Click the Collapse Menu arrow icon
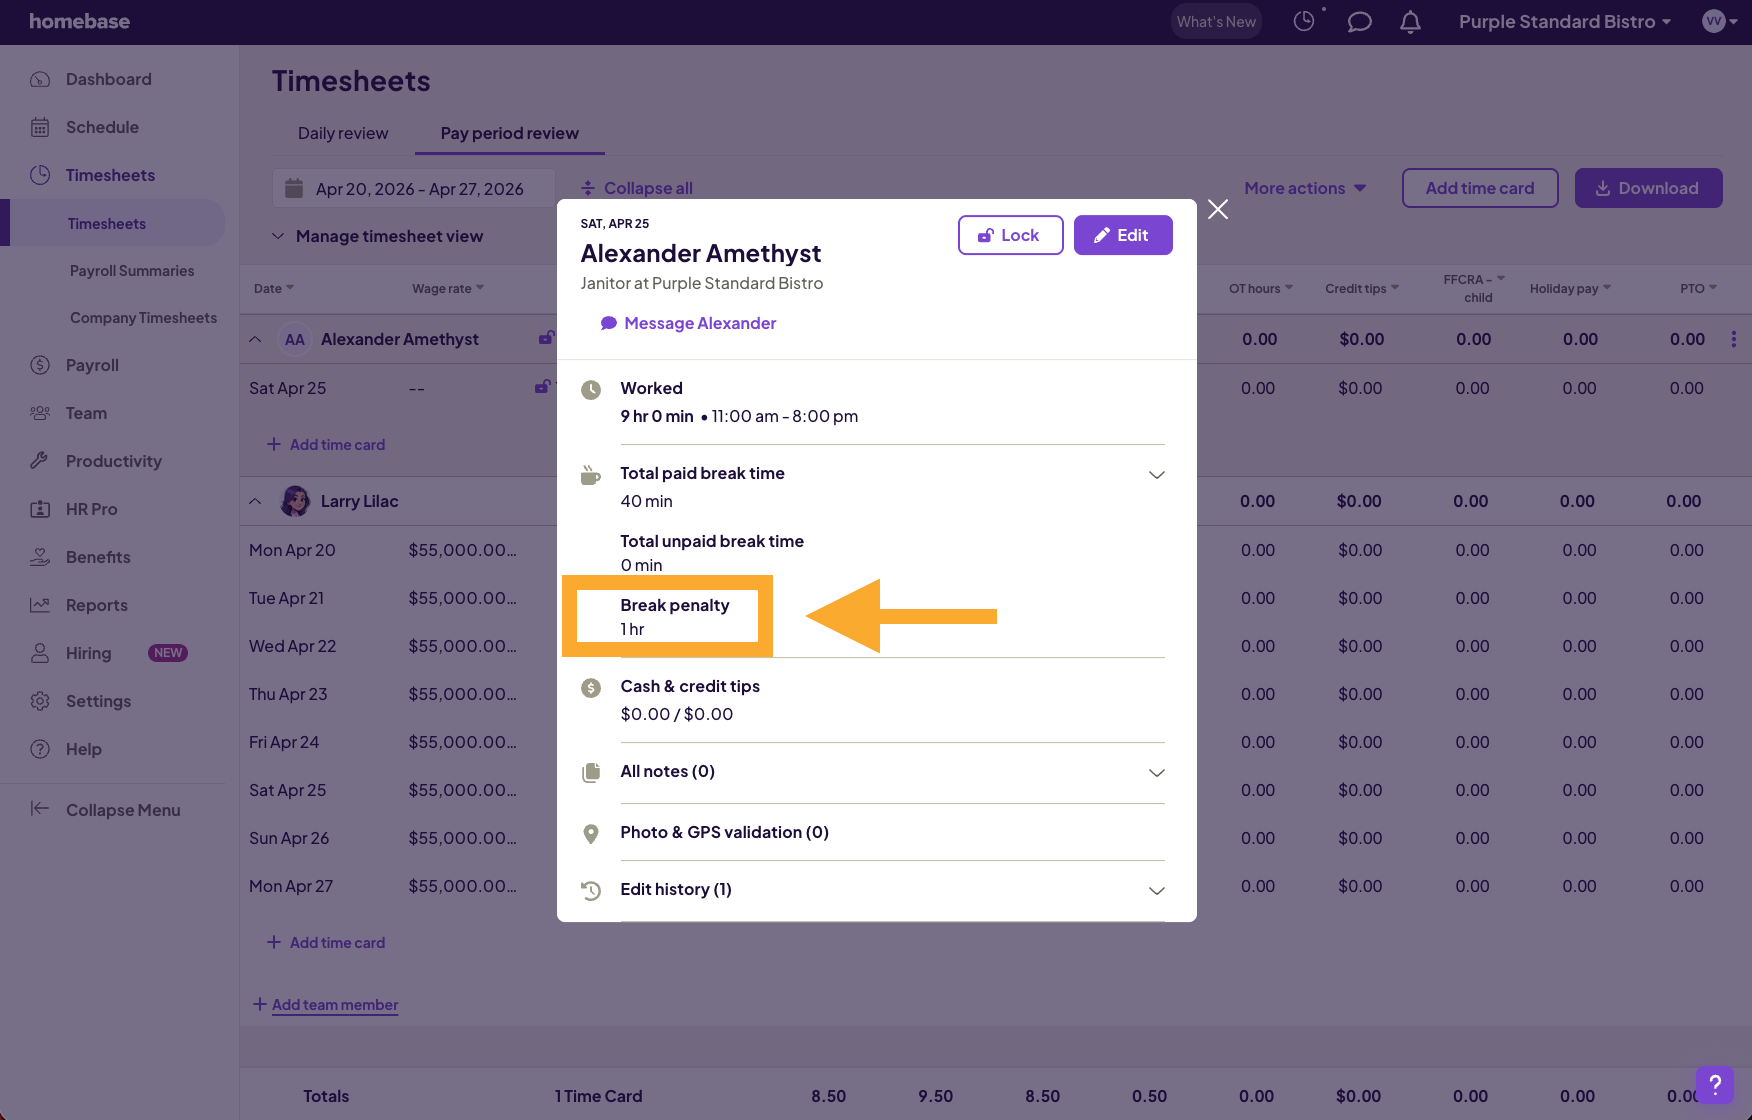The height and width of the screenshot is (1120, 1752). (x=40, y=809)
